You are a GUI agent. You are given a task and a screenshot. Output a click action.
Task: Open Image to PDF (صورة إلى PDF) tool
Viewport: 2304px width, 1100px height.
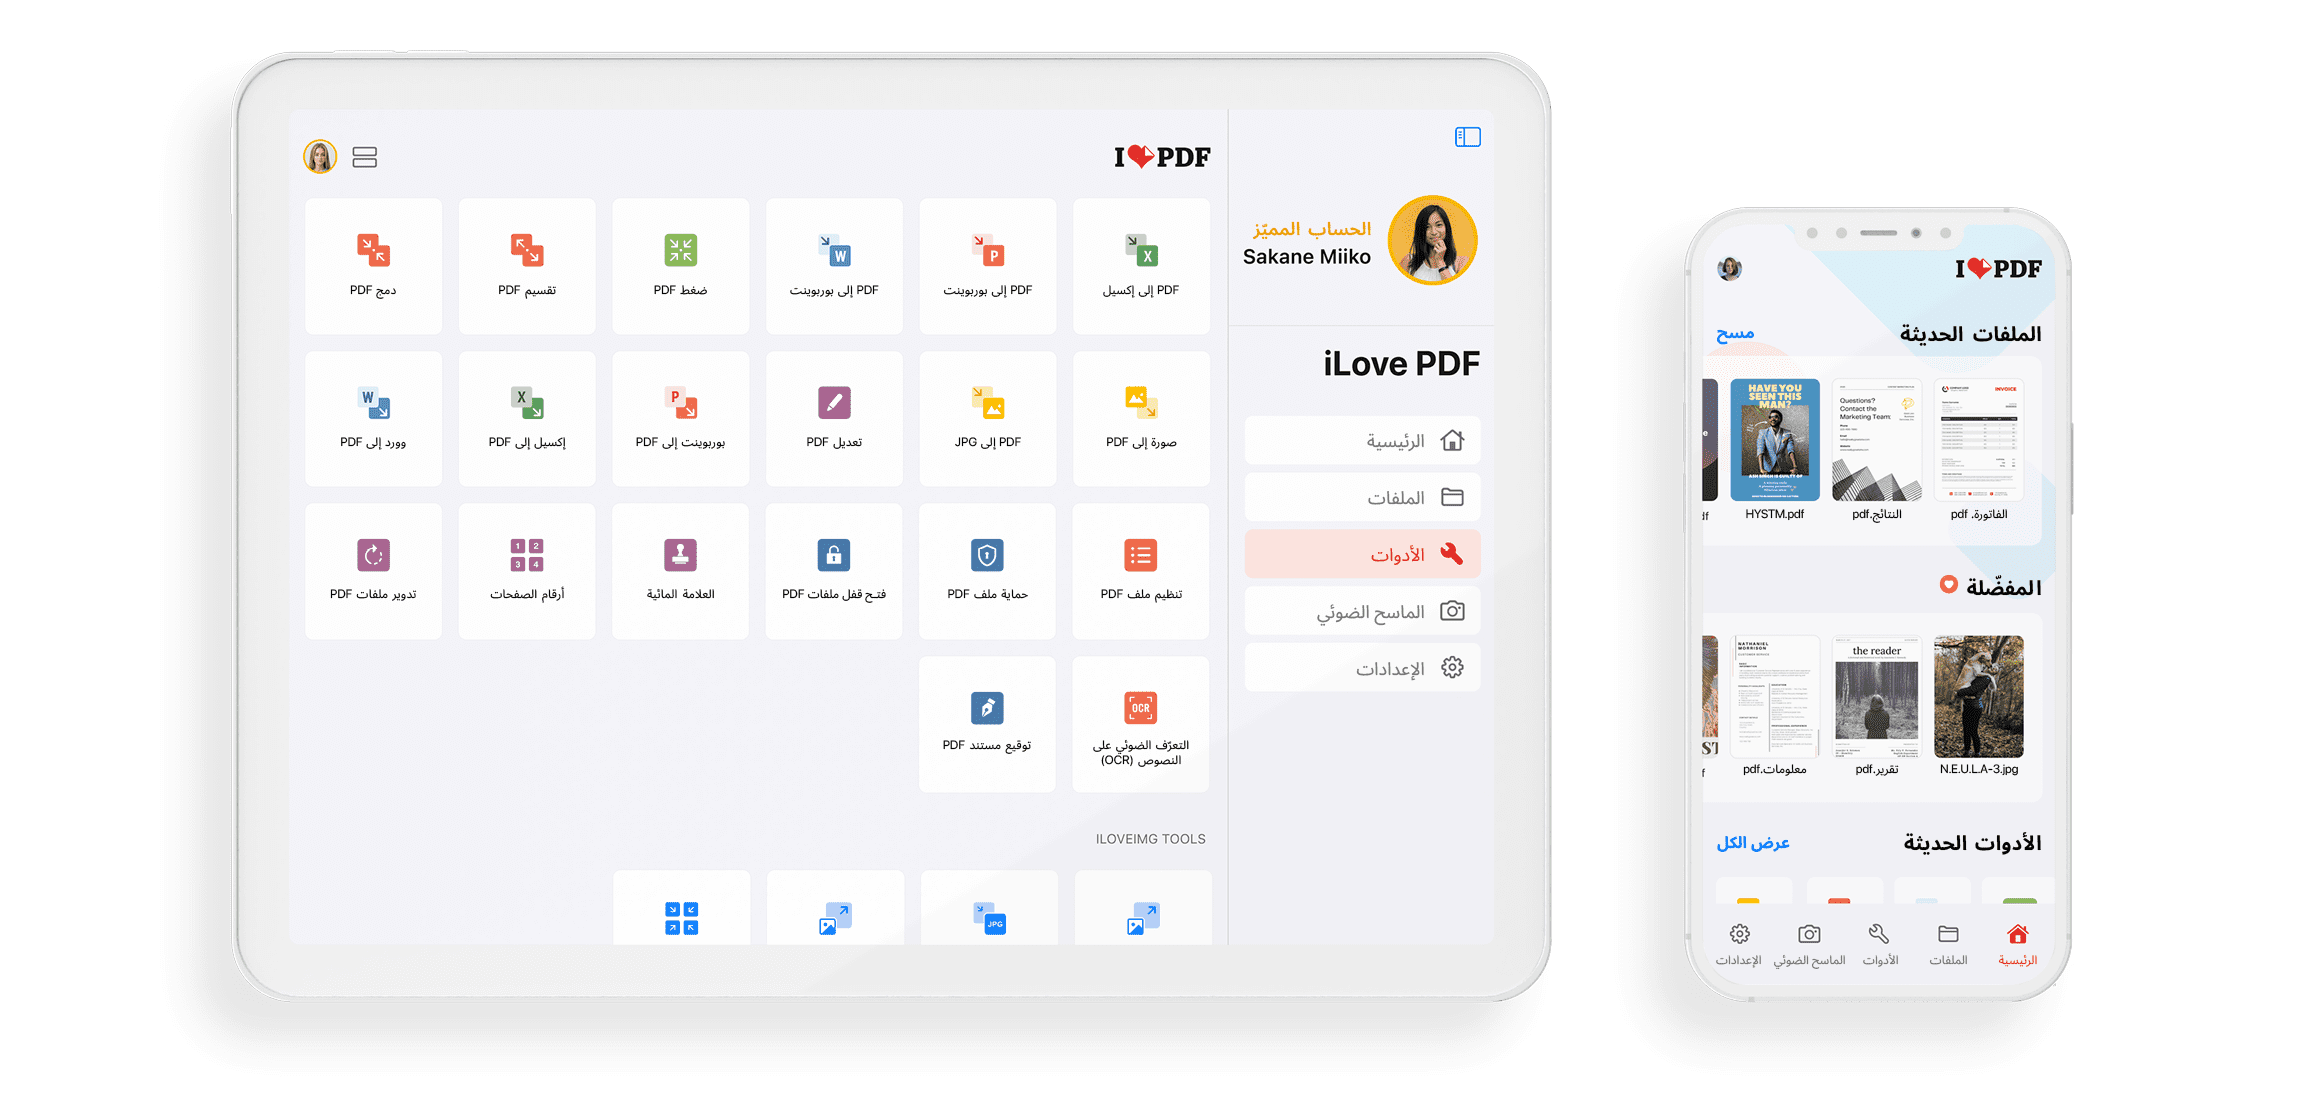(1141, 419)
